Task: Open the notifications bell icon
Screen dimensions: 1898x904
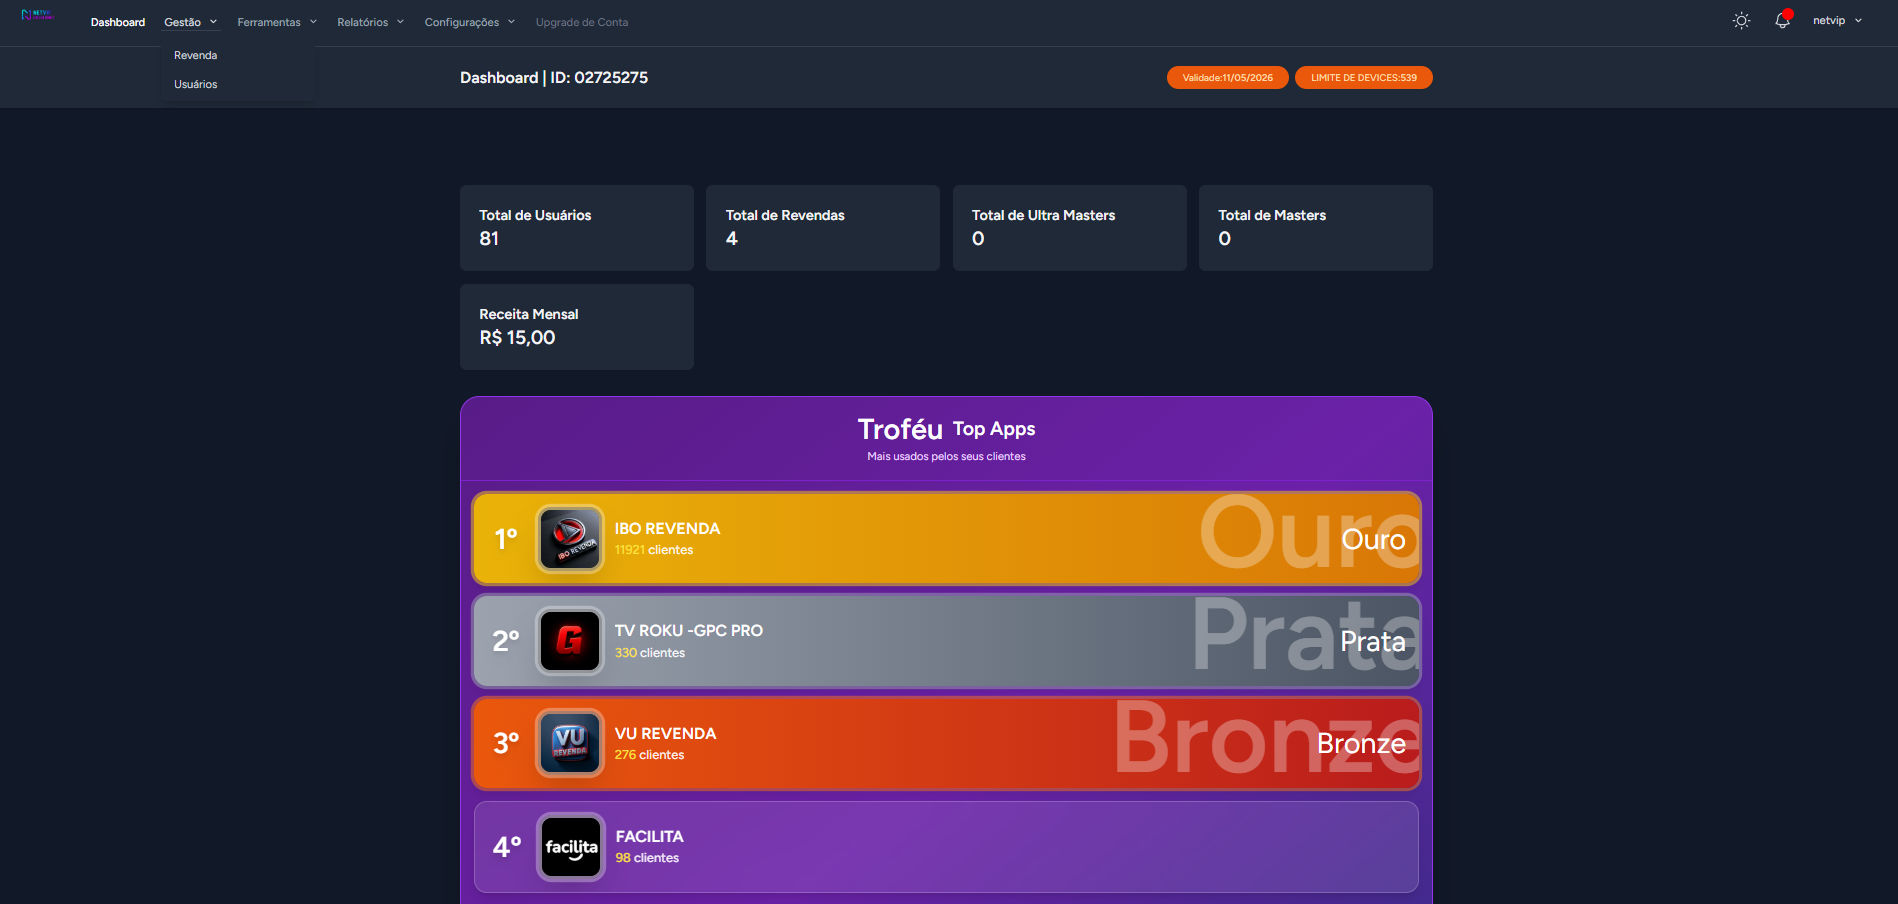Action: click(1782, 21)
